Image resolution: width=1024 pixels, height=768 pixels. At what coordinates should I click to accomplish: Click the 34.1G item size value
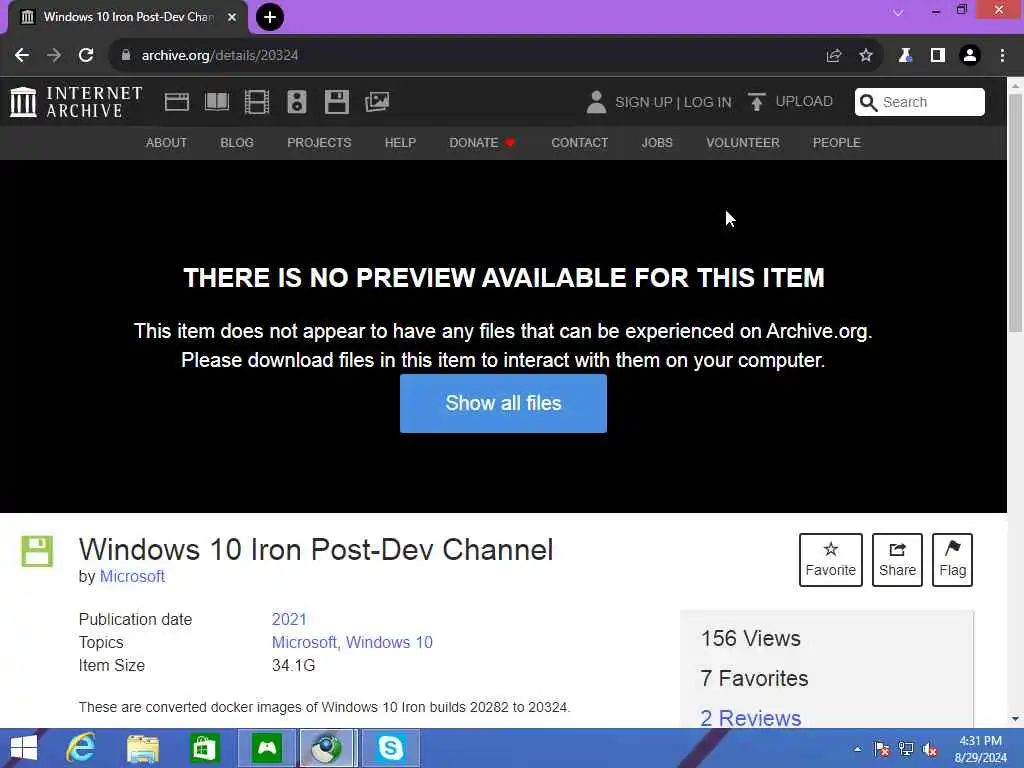(293, 665)
